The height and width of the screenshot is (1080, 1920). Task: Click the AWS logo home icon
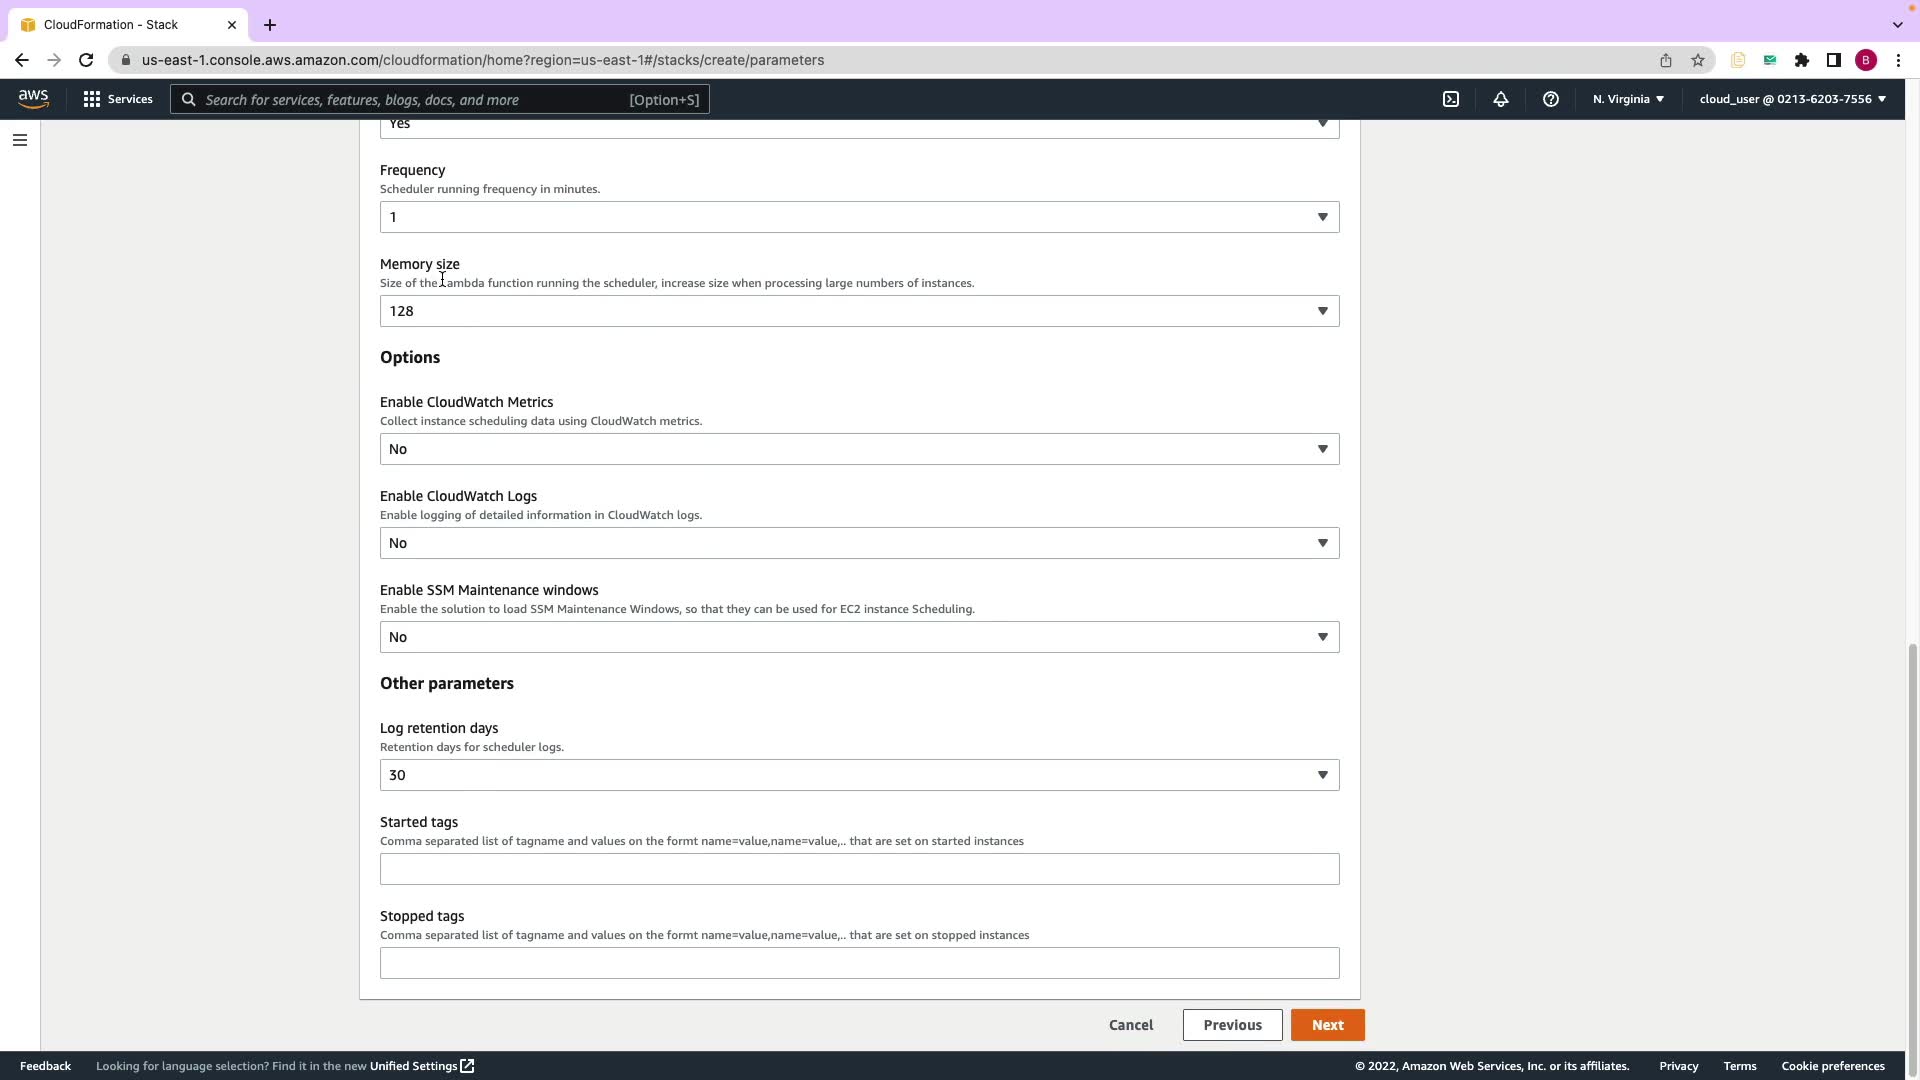click(33, 99)
